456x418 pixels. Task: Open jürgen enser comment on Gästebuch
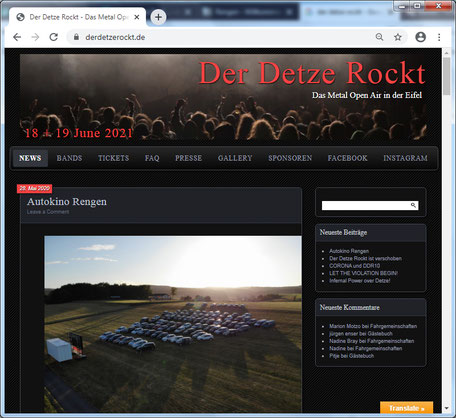(361, 334)
